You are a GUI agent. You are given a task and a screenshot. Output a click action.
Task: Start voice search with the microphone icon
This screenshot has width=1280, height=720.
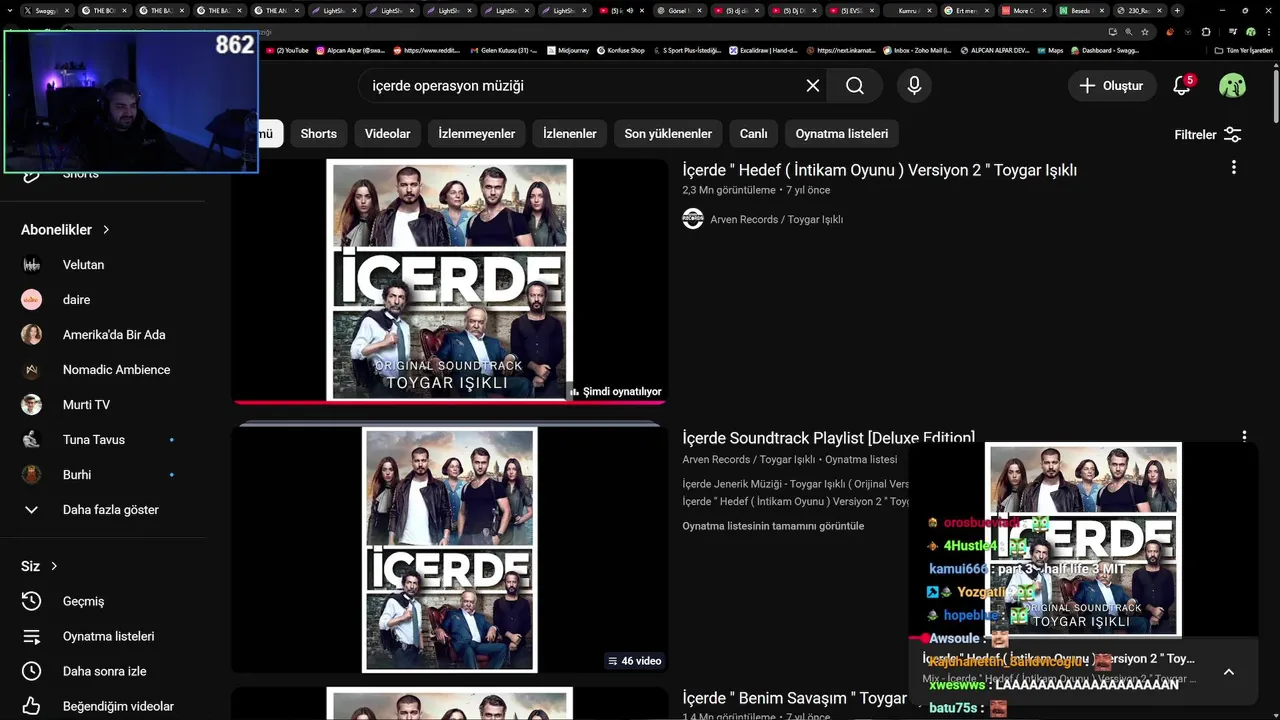click(x=914, y=86)
